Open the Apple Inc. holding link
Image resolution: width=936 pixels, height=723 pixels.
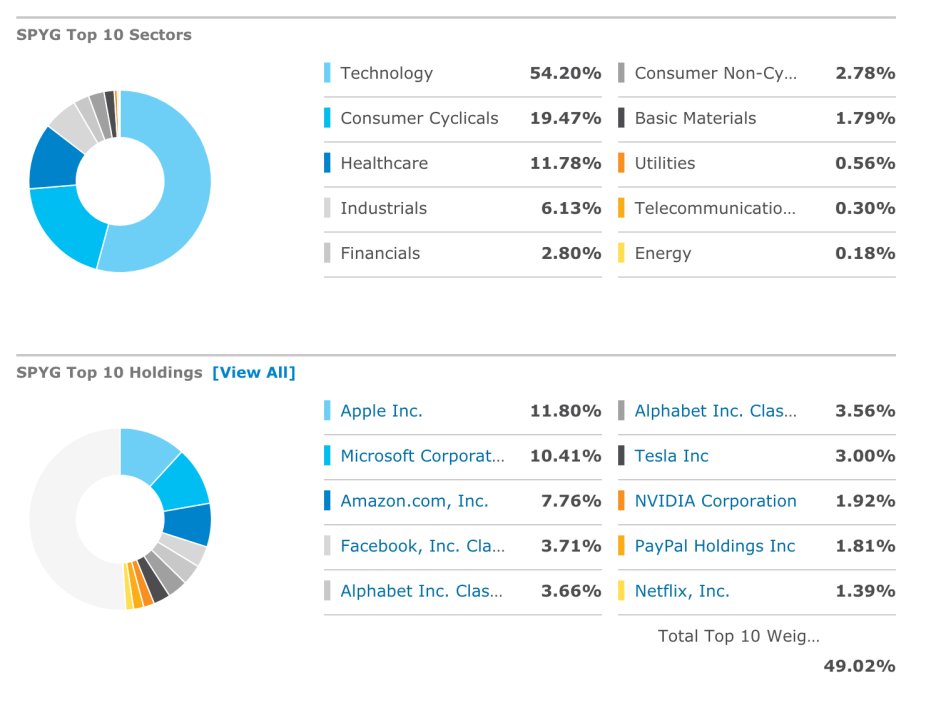coord(381,411)
